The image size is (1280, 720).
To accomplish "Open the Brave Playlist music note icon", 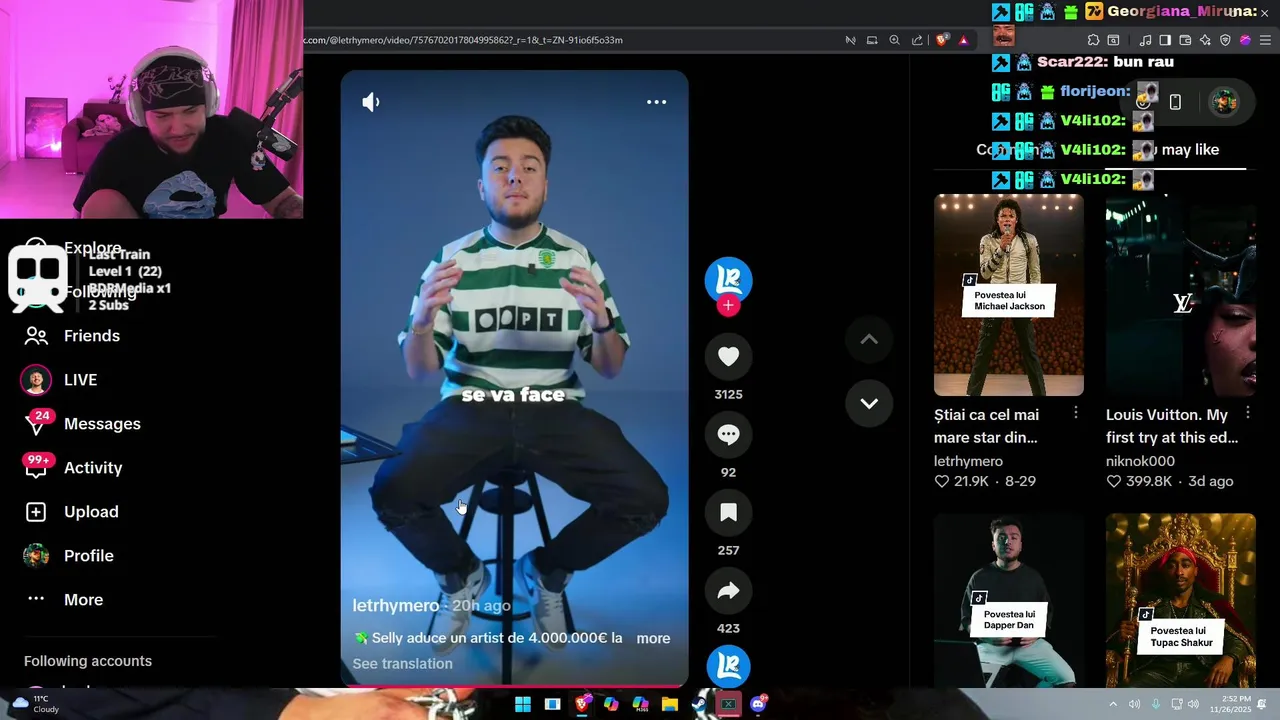I will pyautogui.click(x=1145, y=40).
